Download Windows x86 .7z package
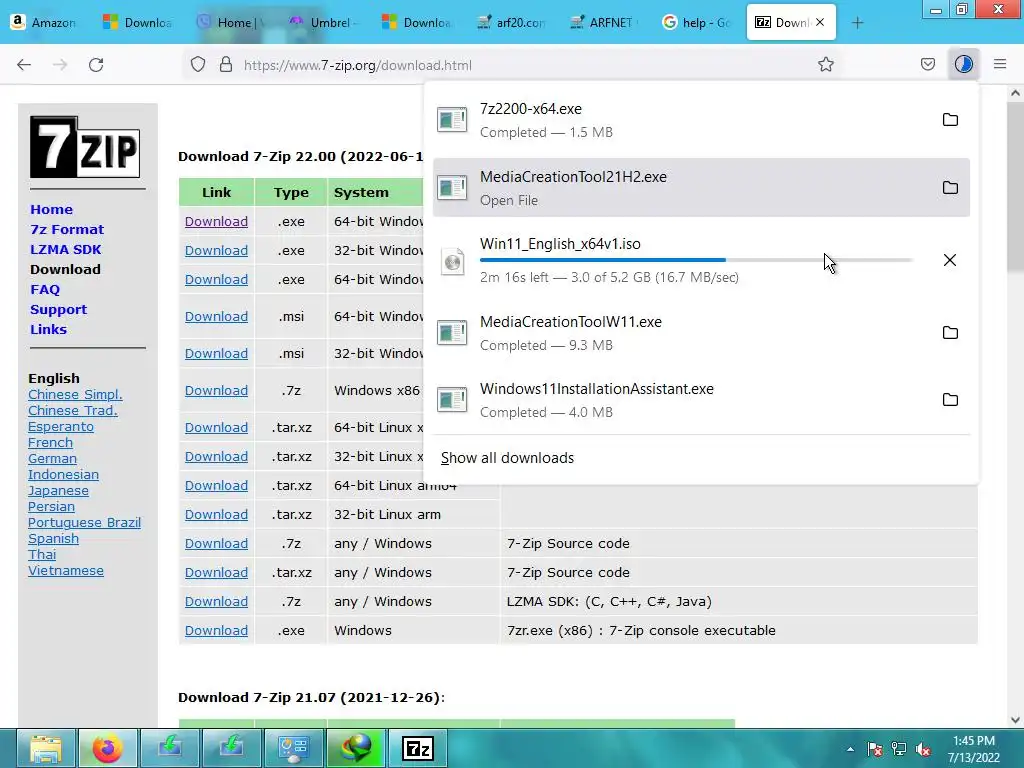The width and height of the screenshot is (1024, 768). (216, 391)
